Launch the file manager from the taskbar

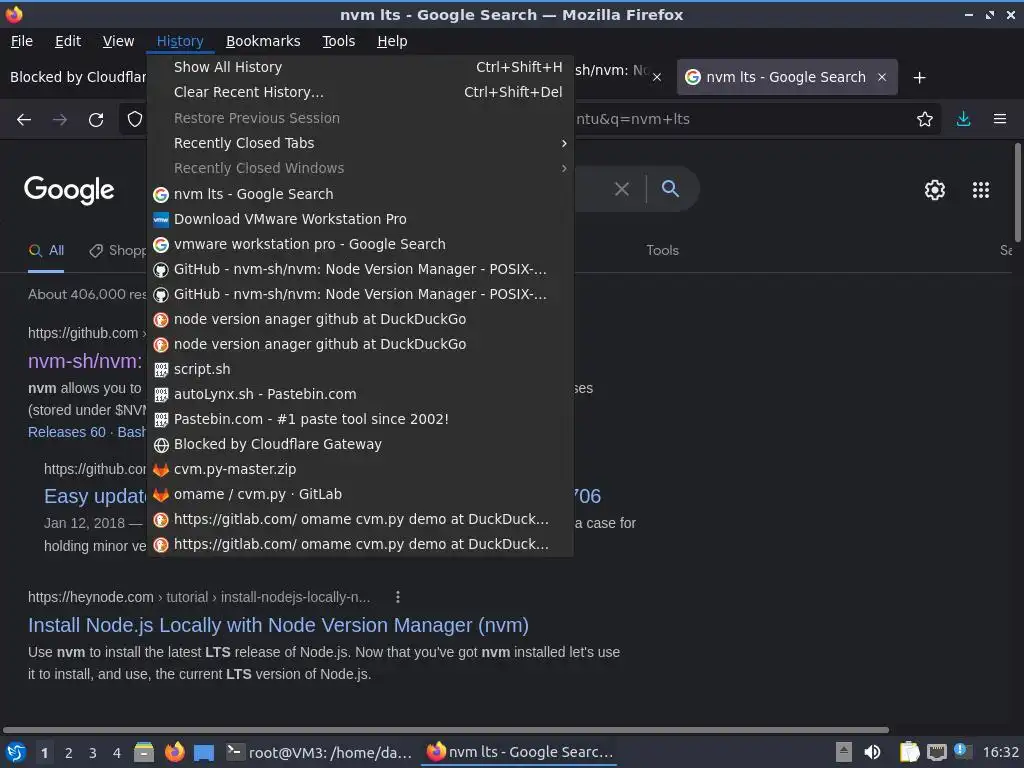[144, 752]
